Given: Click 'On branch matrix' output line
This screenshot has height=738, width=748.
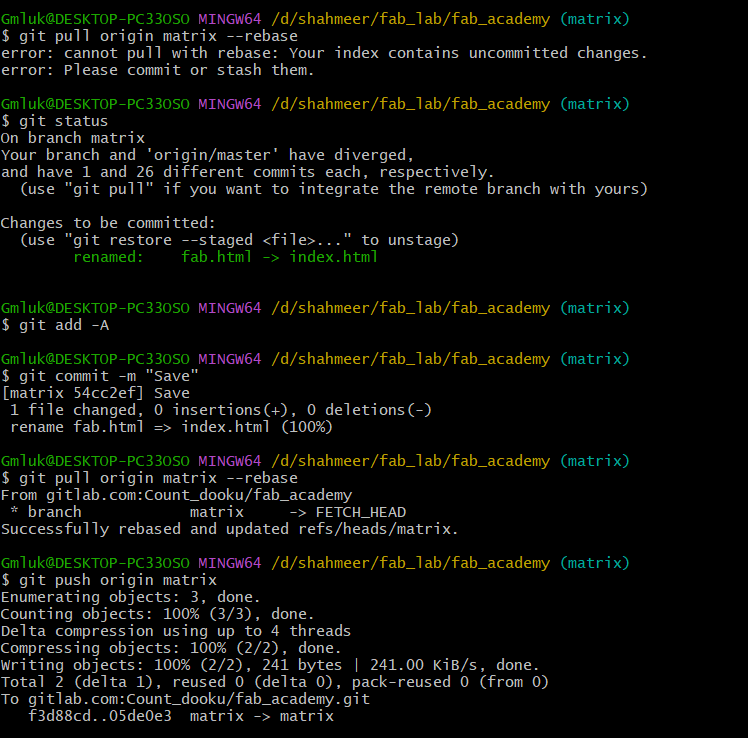Looking at the screenshot, I should tap(73, 138).
